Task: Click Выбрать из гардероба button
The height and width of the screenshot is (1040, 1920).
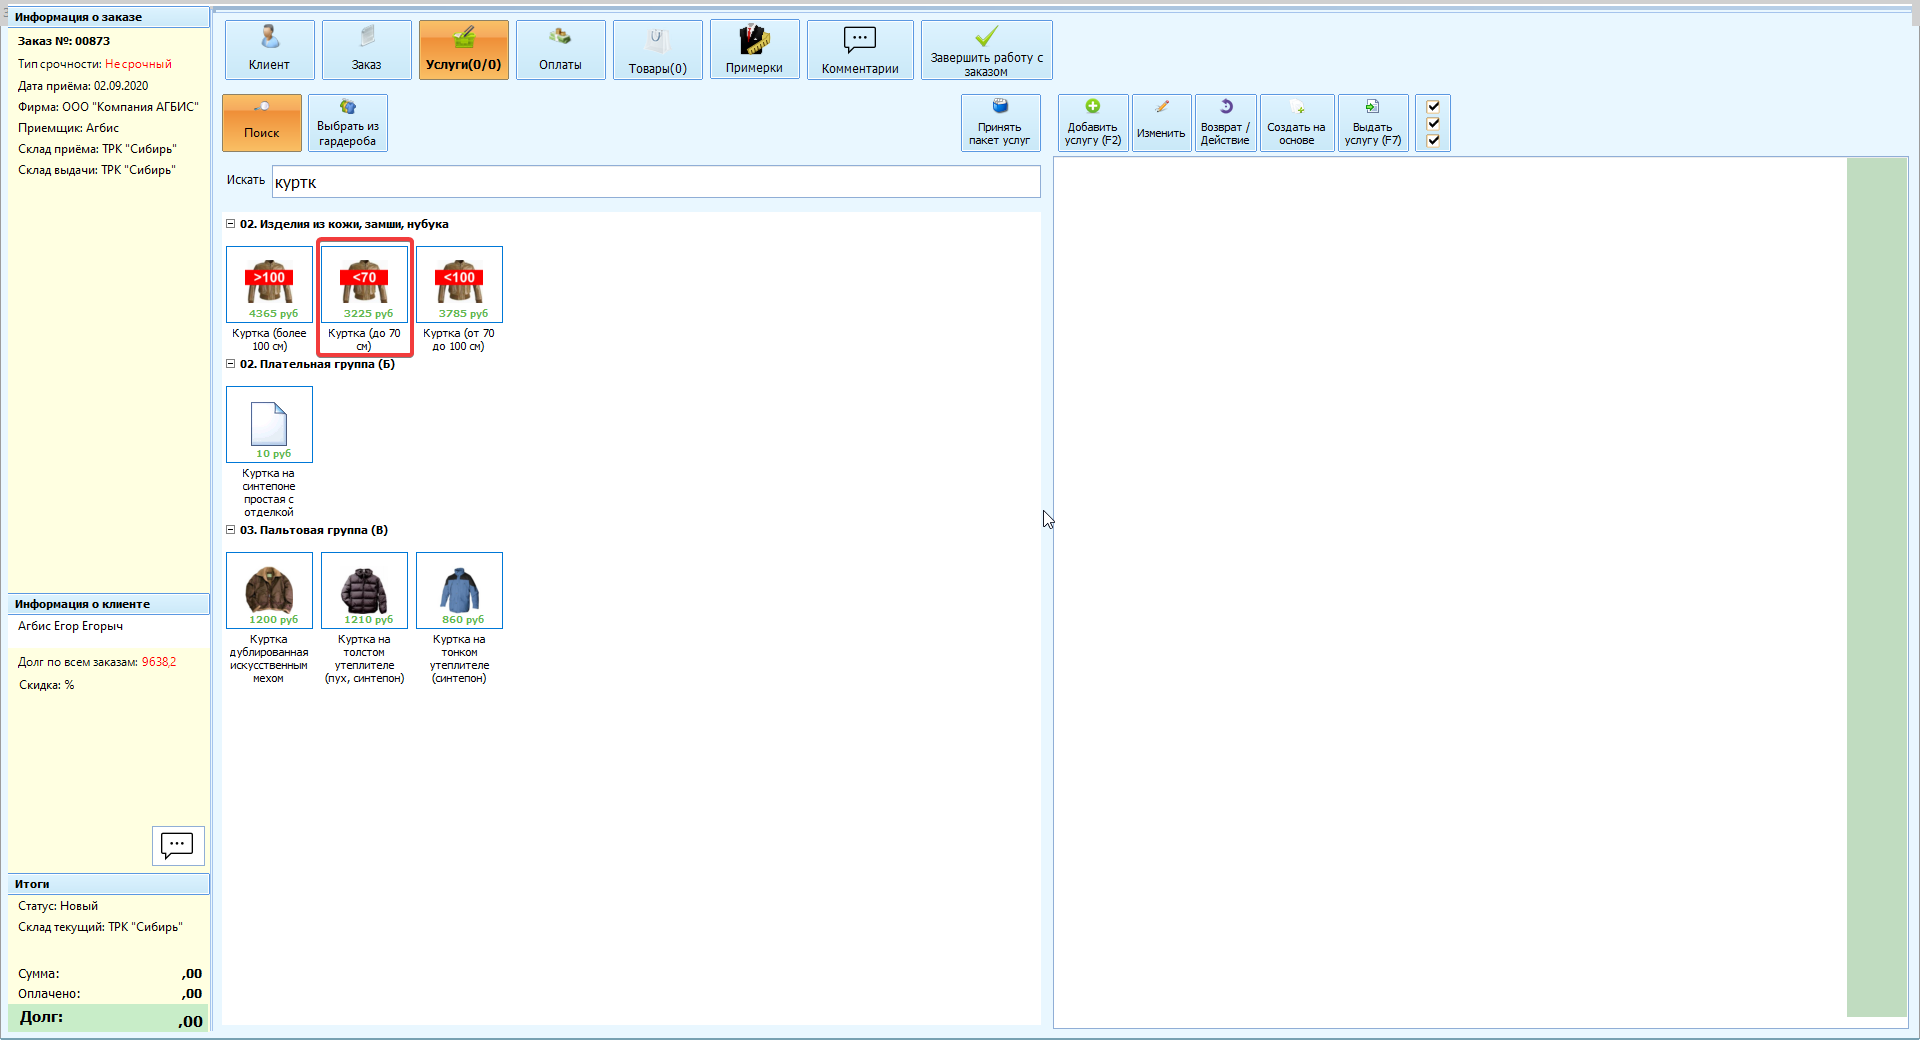Action: coord(348,123)
